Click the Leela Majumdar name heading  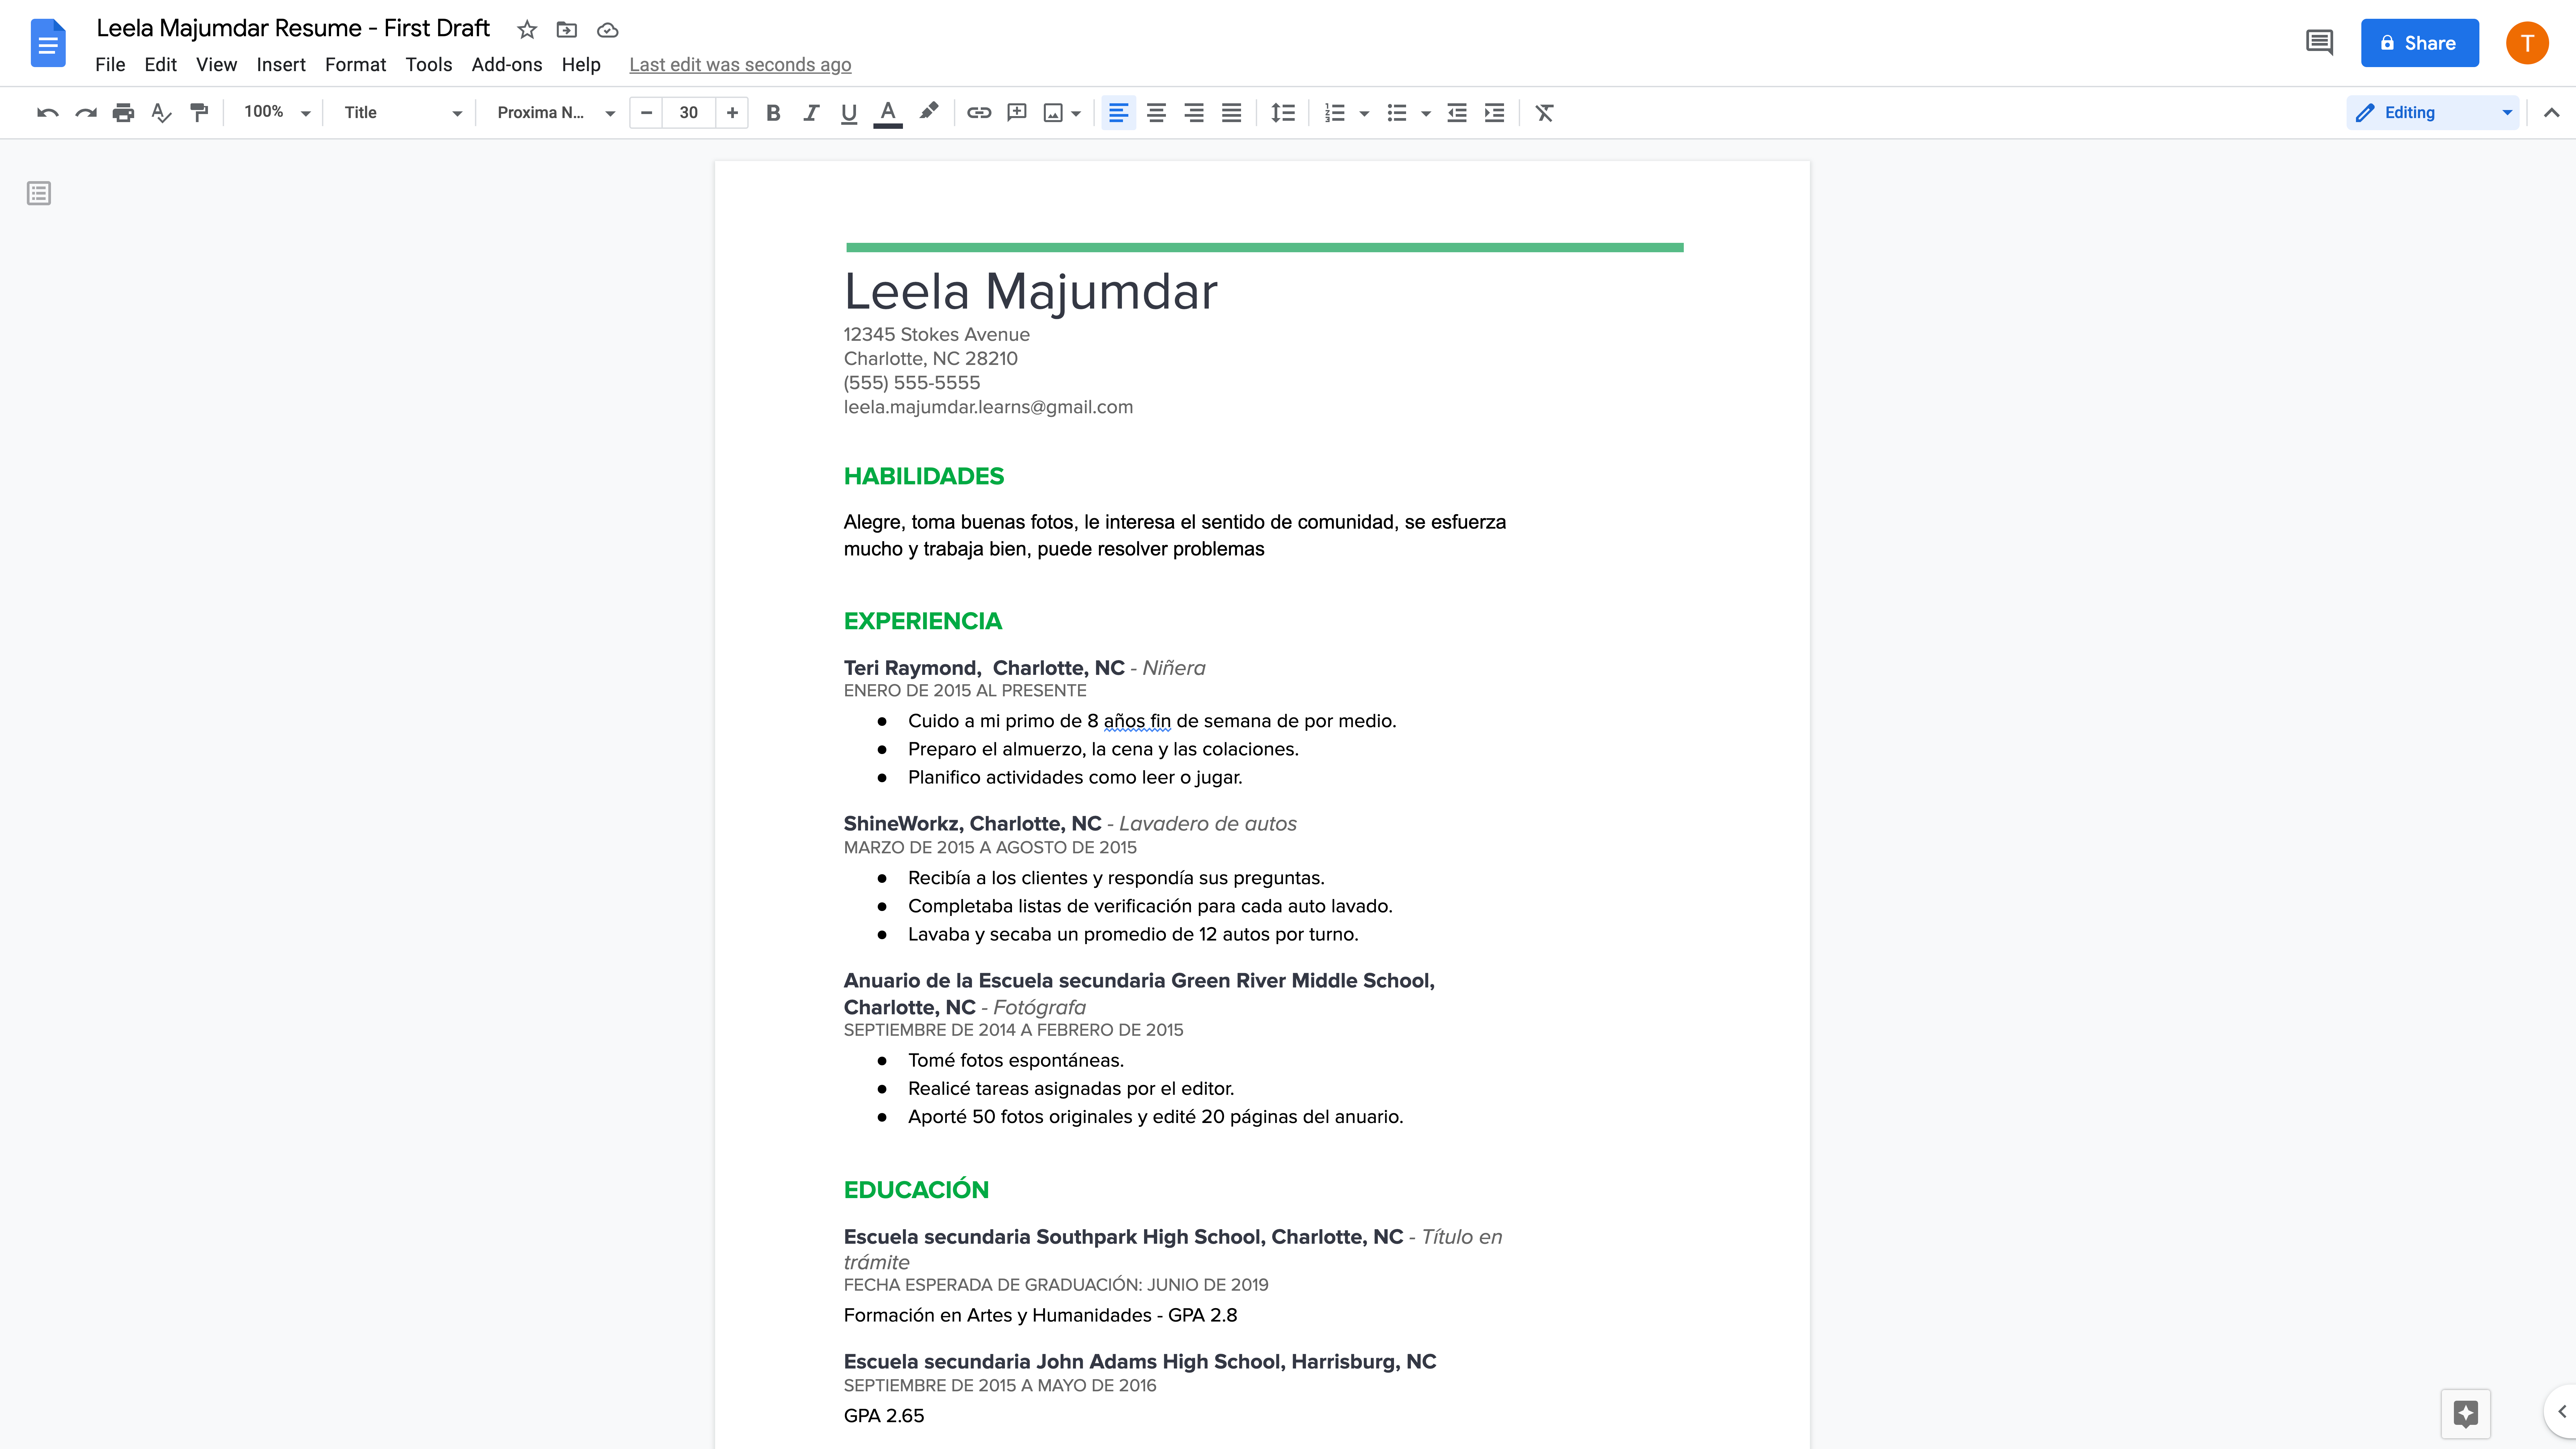[x=1031, y=292]
